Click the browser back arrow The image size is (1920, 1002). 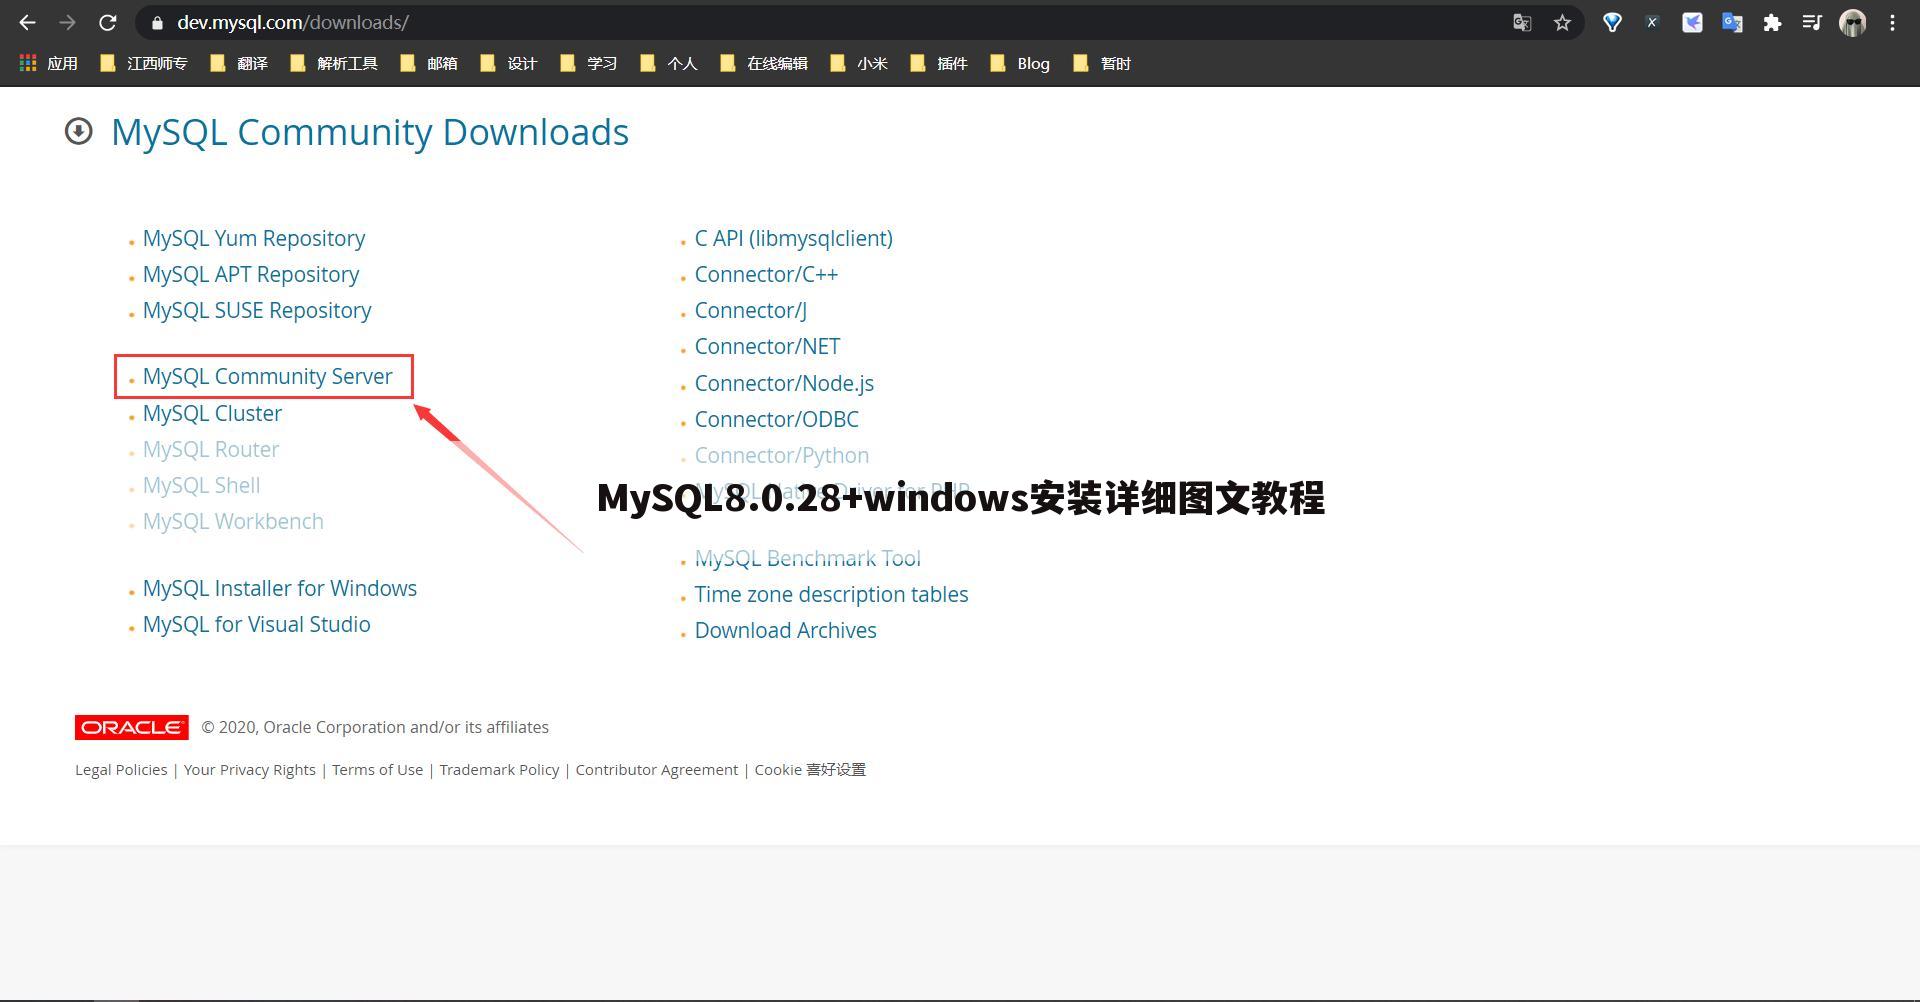tap(27, 22)
